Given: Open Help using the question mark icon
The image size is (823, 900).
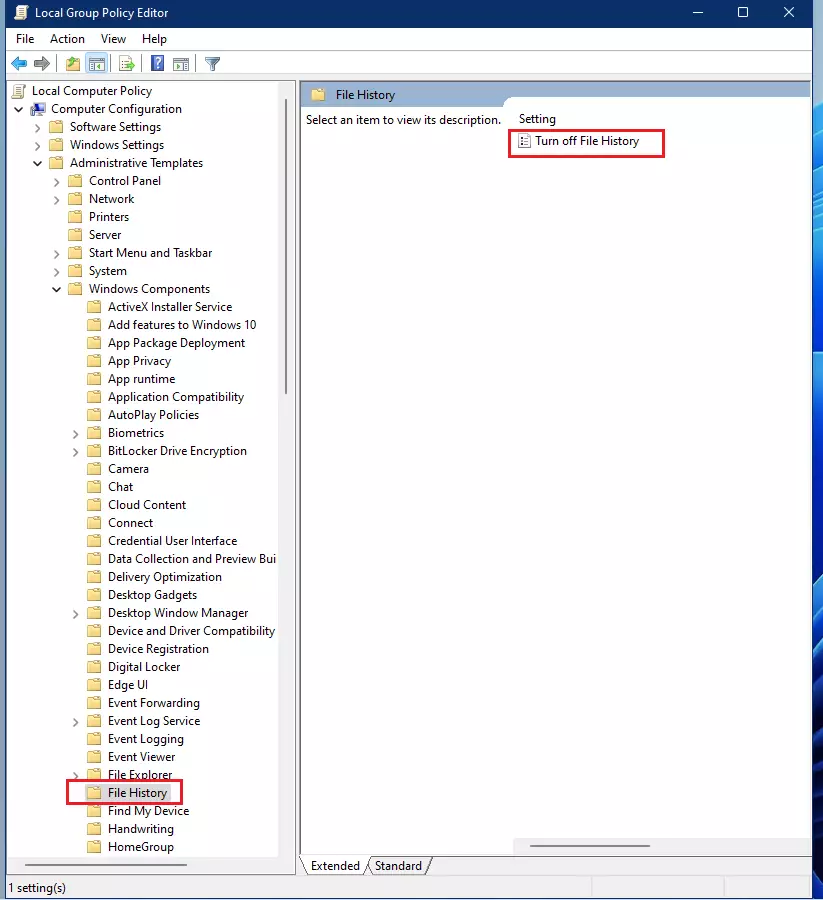Looking at the screenshot, I should [x=157, y=63].
